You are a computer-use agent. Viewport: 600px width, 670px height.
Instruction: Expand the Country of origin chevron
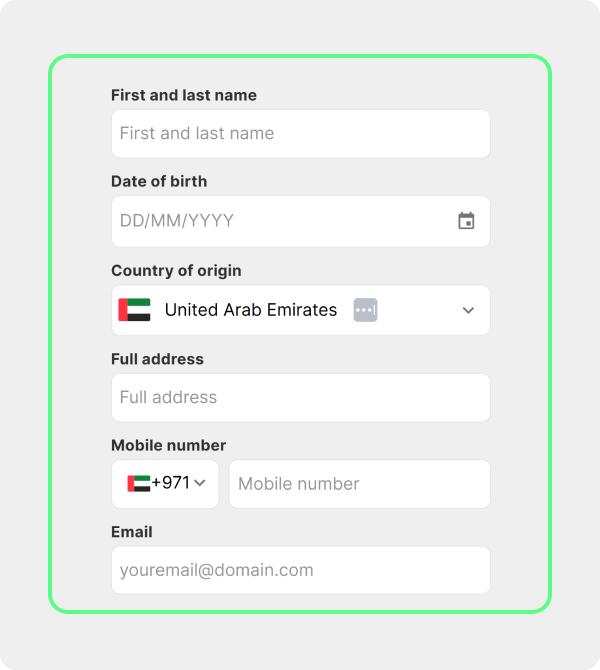tap(468, 310)
